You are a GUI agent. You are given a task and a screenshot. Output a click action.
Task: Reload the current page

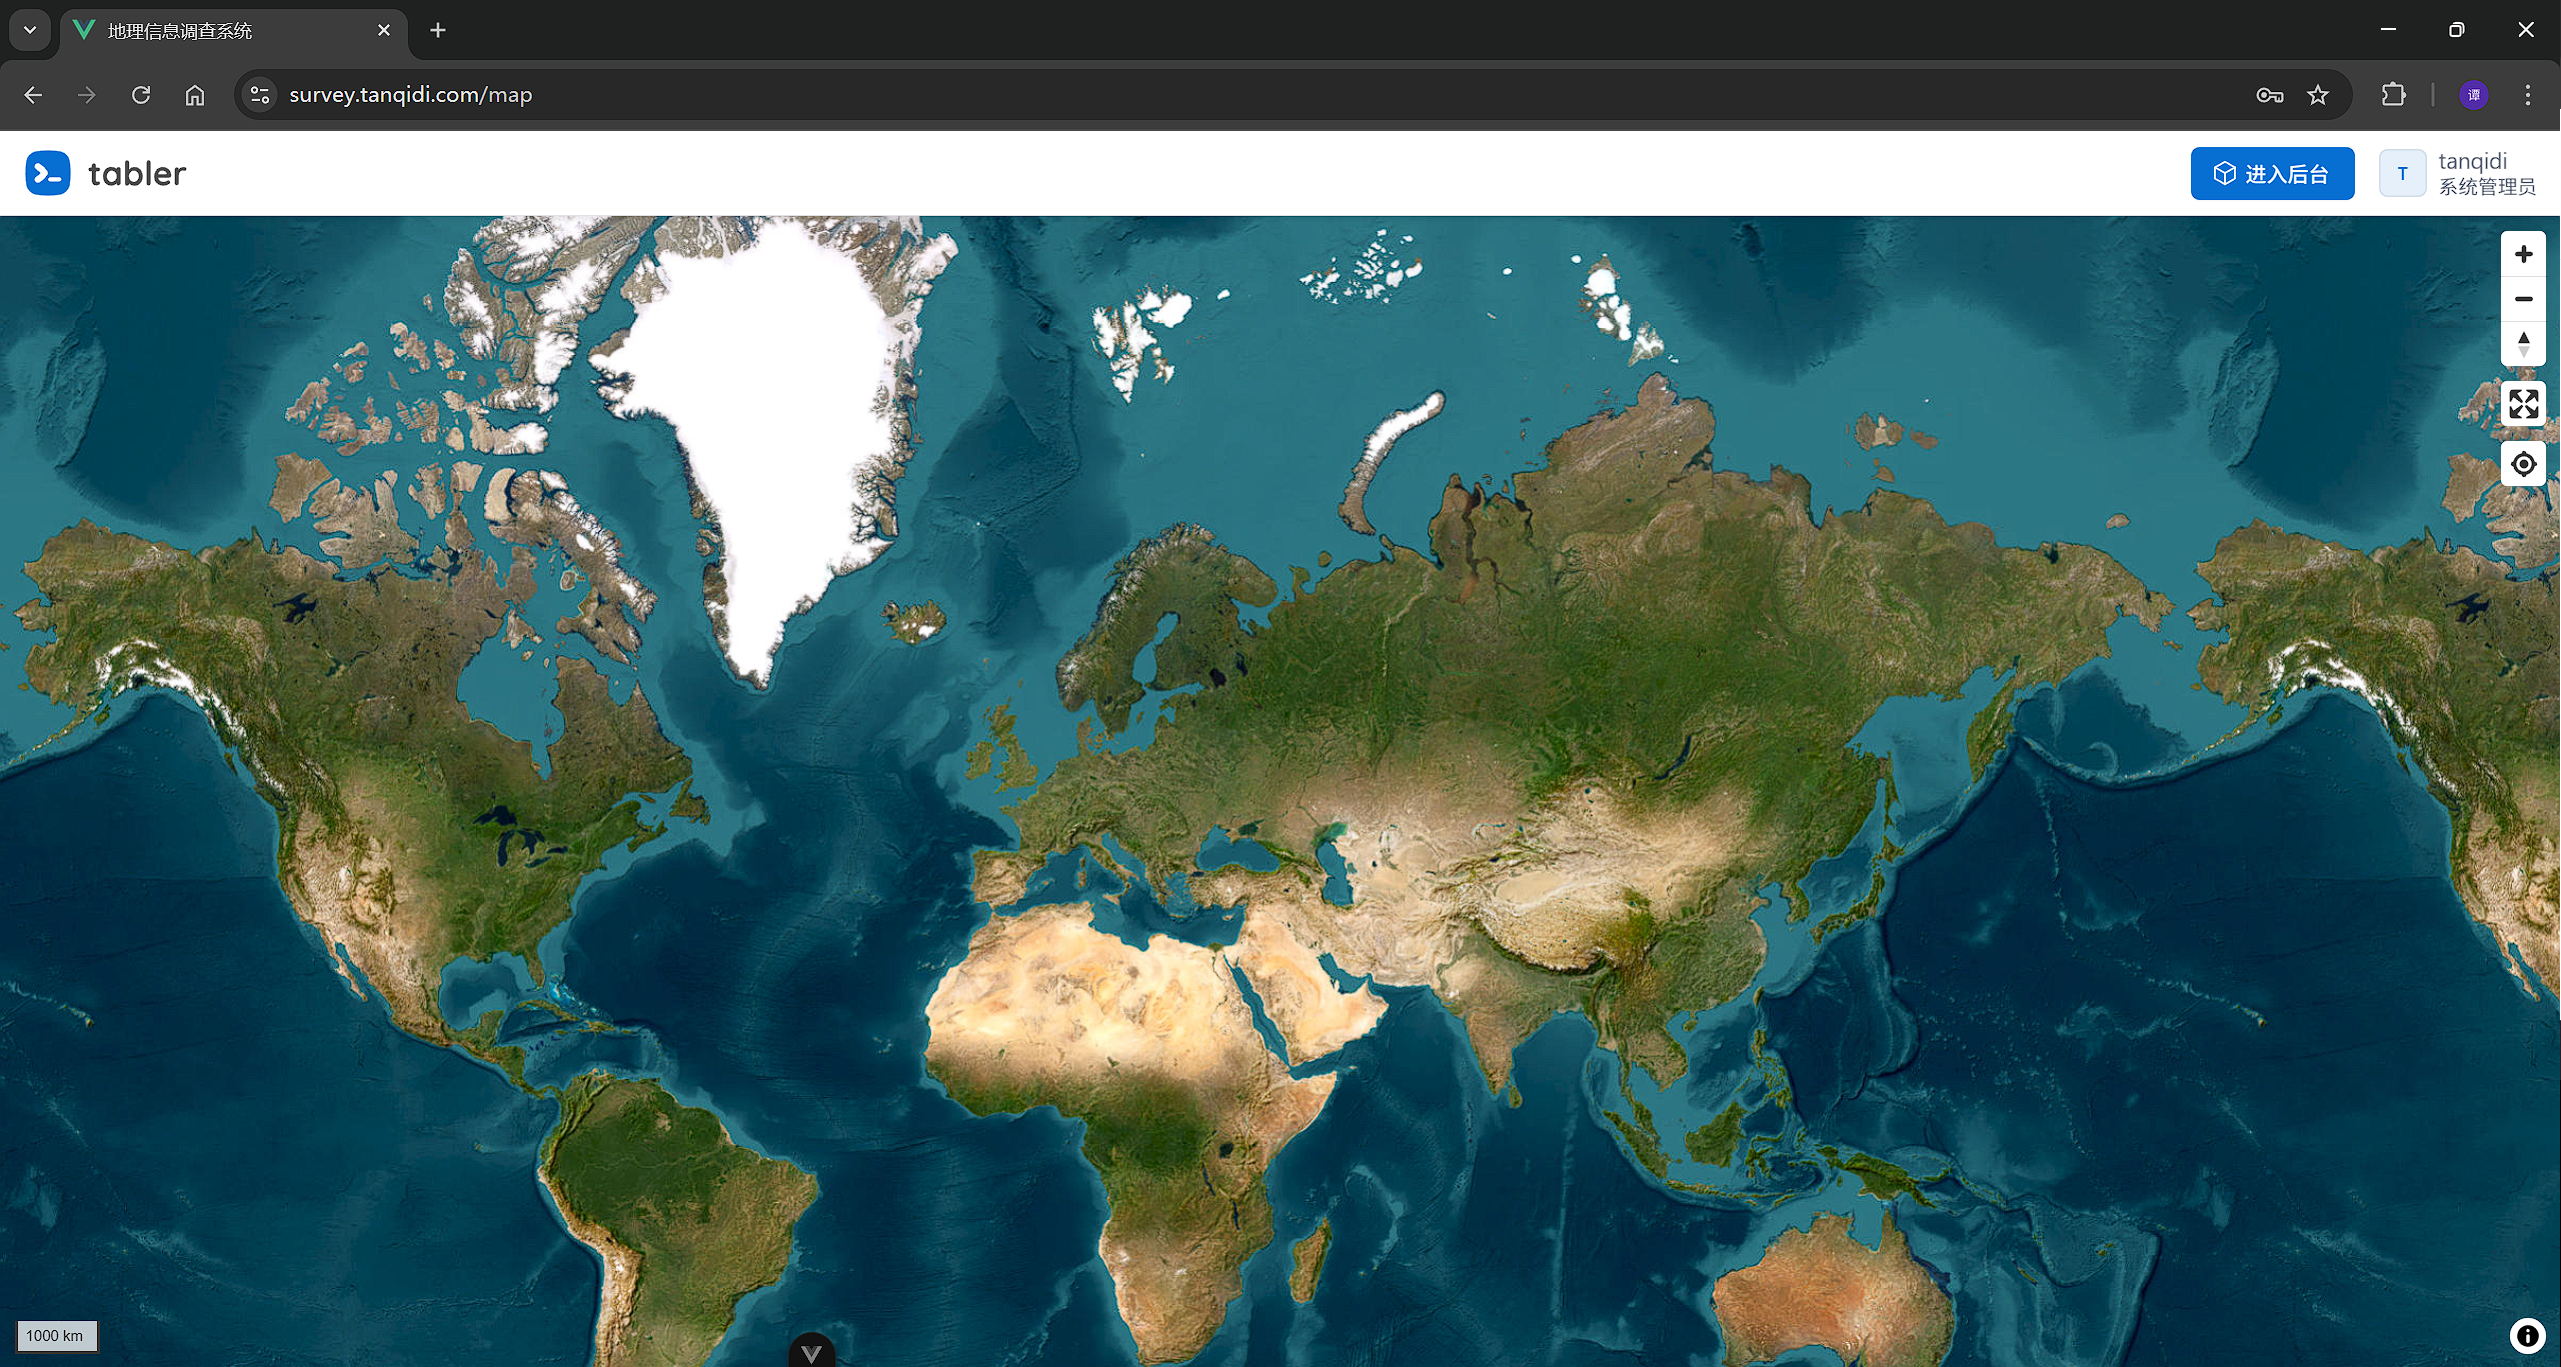(141, 95)
